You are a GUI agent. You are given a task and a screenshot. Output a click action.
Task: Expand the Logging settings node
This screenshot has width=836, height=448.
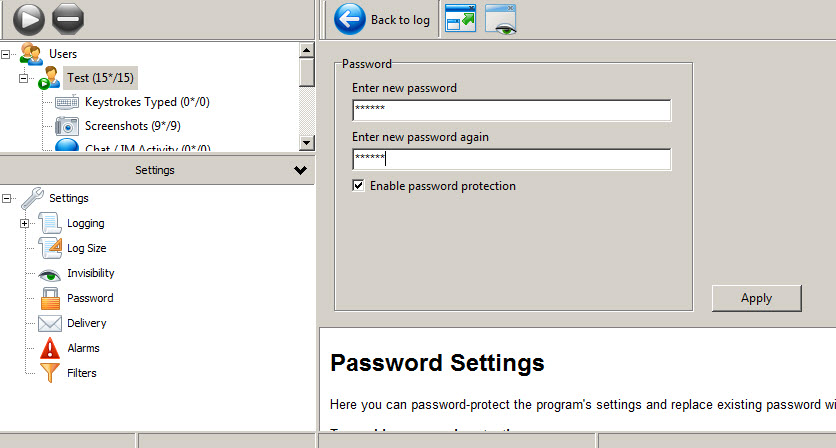[x=25, y=223]
